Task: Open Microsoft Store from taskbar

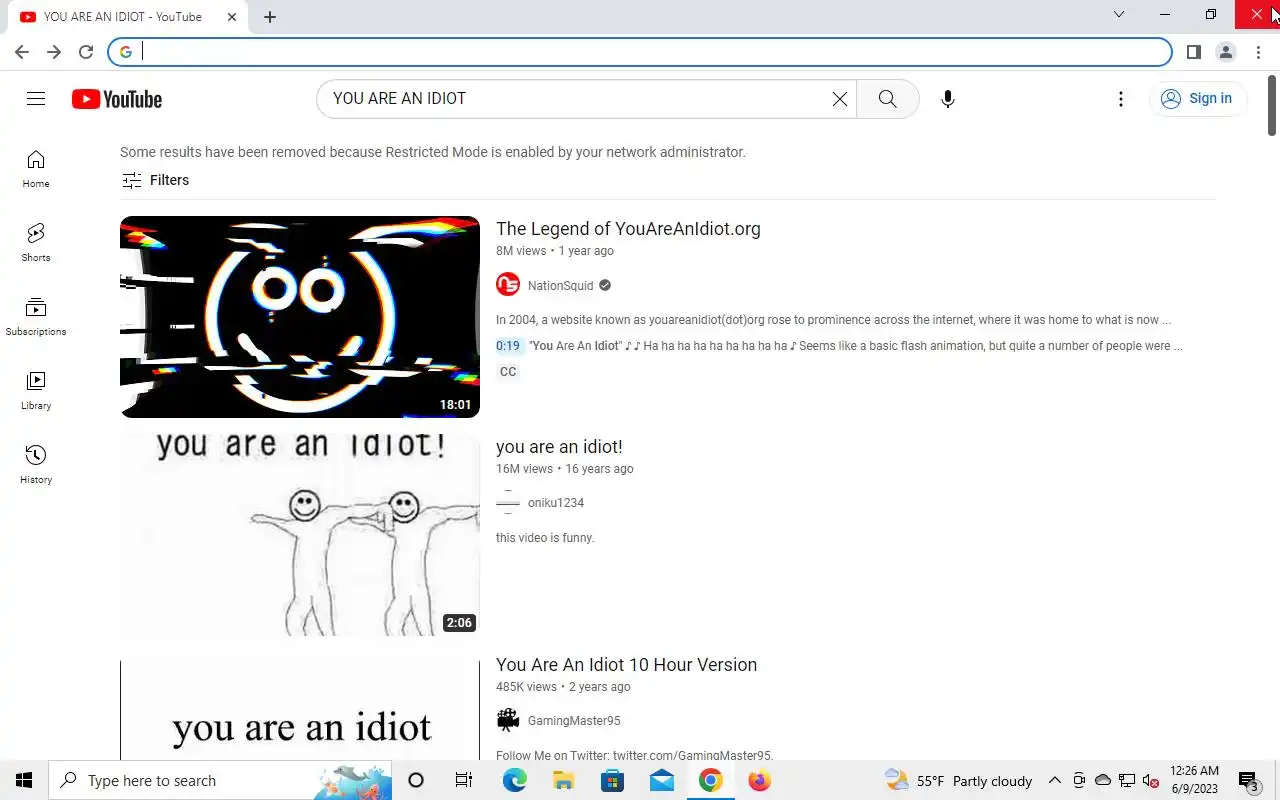Action: 613,781
